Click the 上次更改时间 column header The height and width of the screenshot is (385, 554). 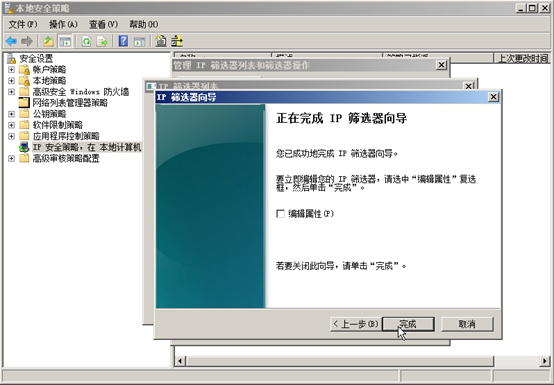tap(522, 58)
